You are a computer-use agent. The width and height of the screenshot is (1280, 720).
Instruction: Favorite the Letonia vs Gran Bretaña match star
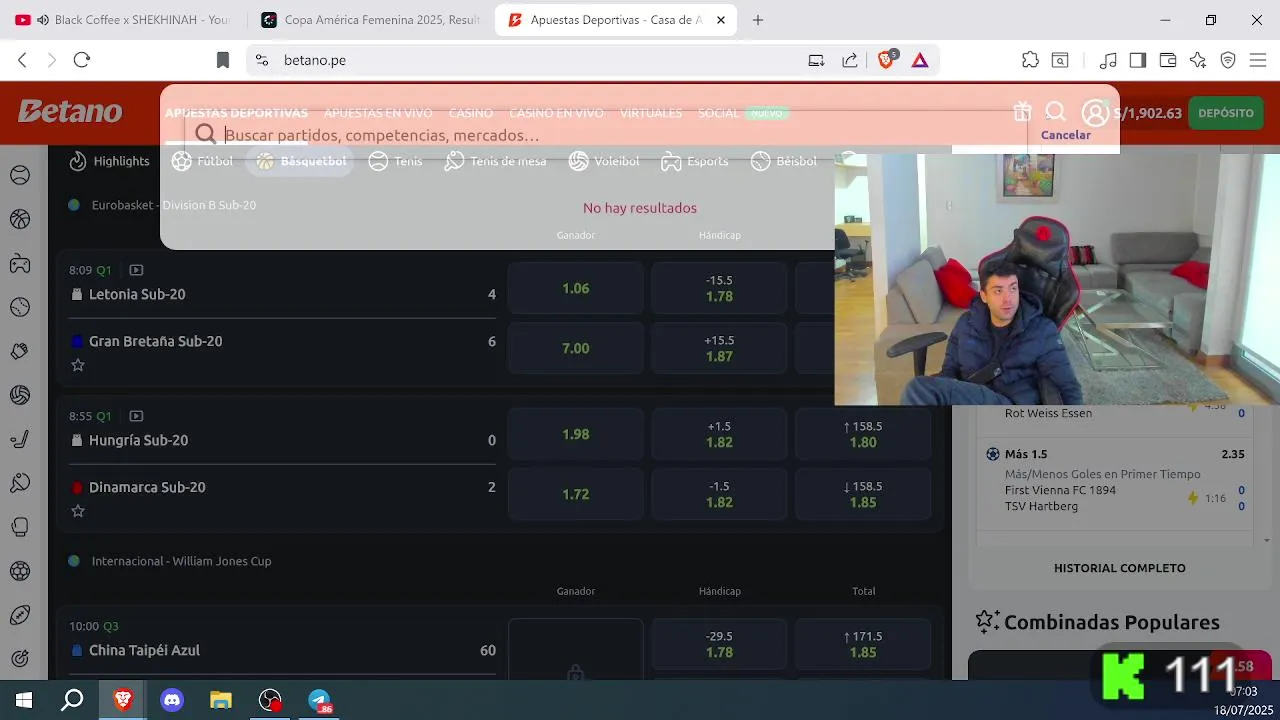point(78,365)
